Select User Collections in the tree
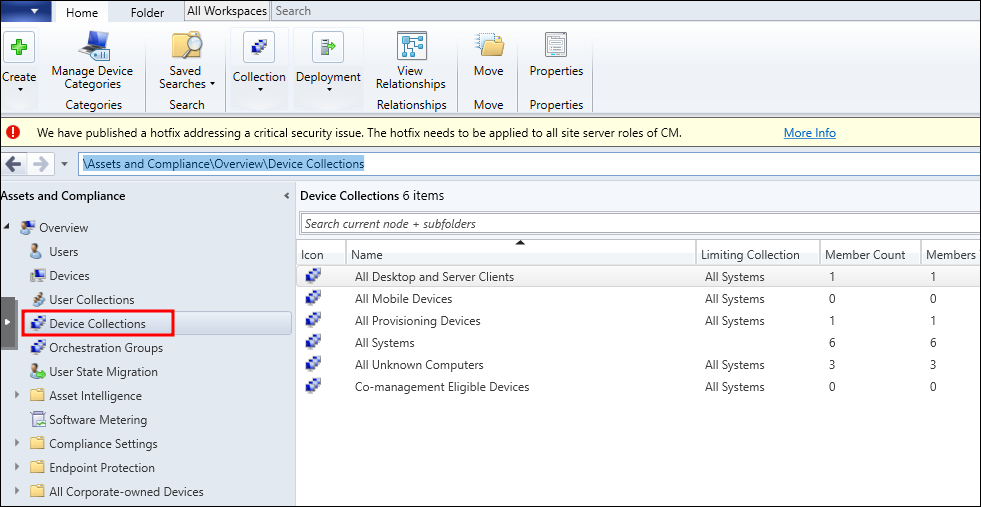Viewport: 981px width, 507px height. (91, 300)
